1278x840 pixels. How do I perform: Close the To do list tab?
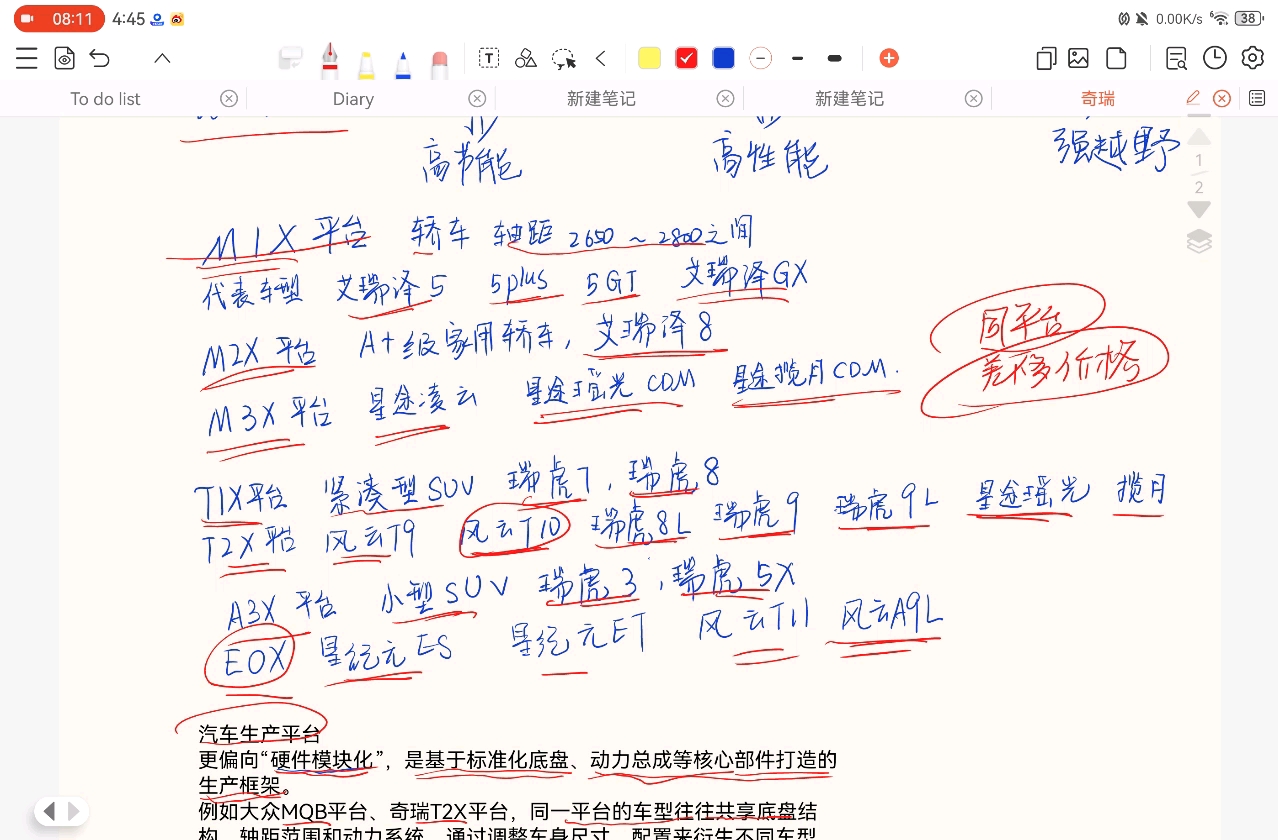coord(229,98)
